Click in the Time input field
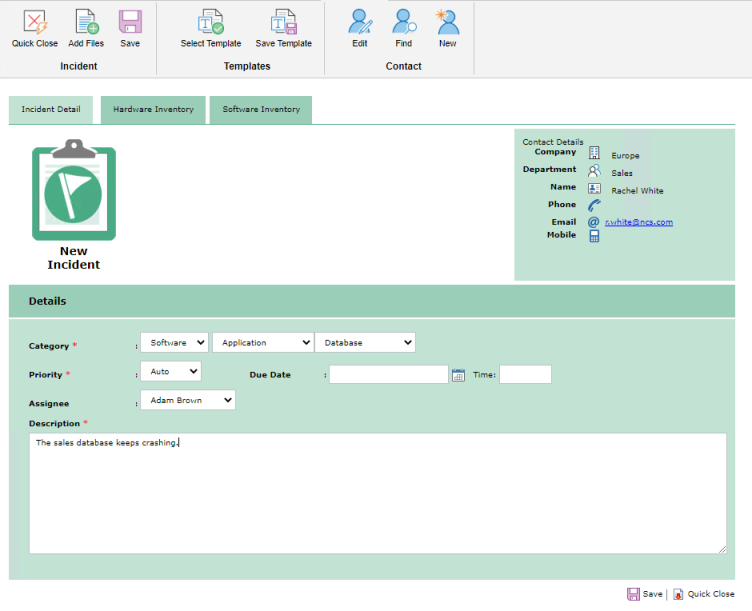This screenshot has width=752, height=611. (525, 375)
